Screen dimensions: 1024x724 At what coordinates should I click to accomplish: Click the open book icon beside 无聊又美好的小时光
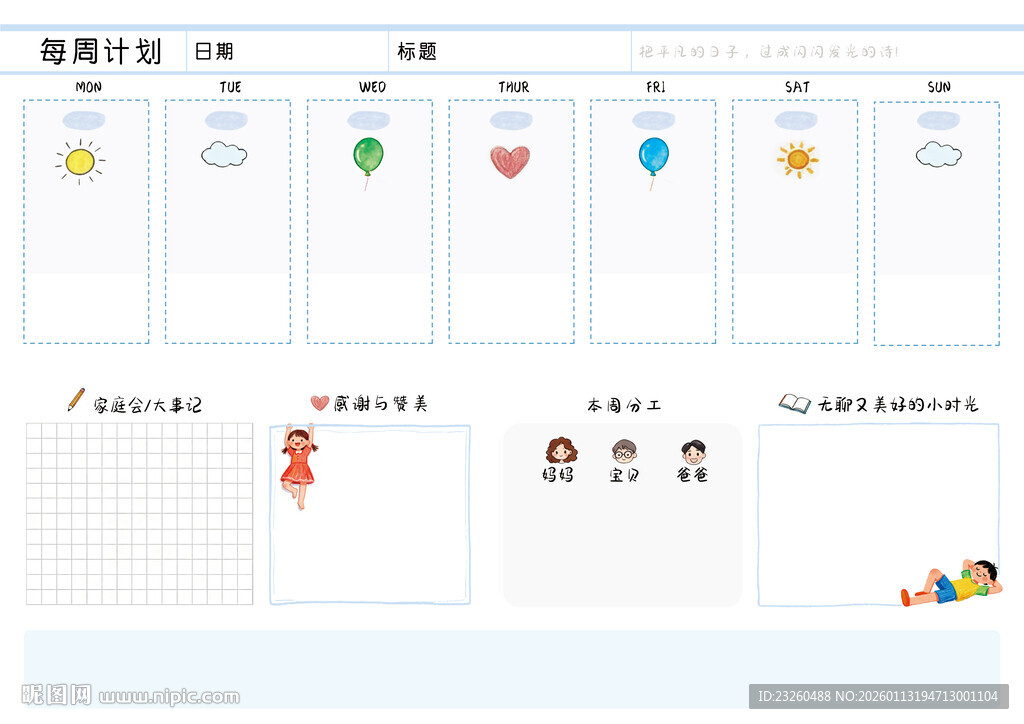(x=794, y=403)
